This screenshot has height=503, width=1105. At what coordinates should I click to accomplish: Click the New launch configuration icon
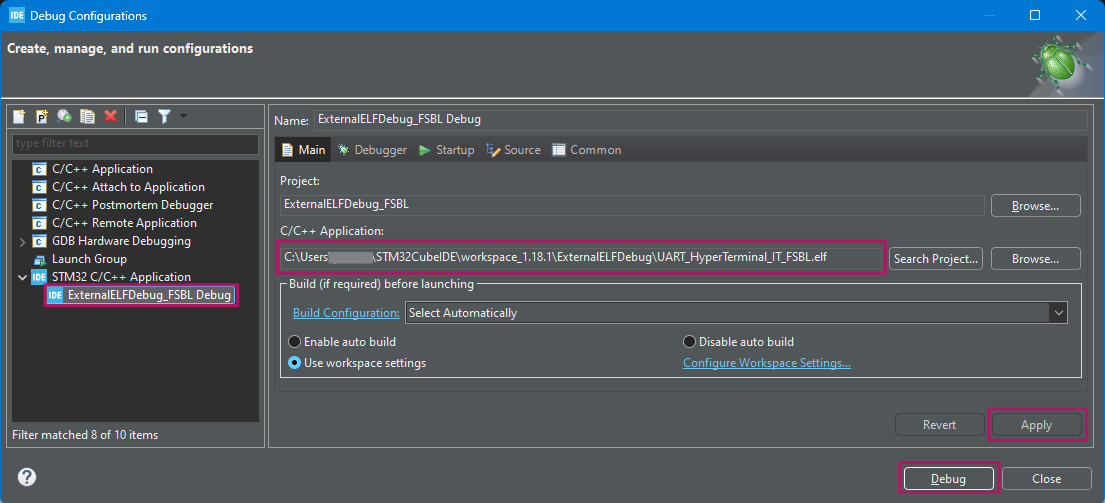tap(20, 117)
